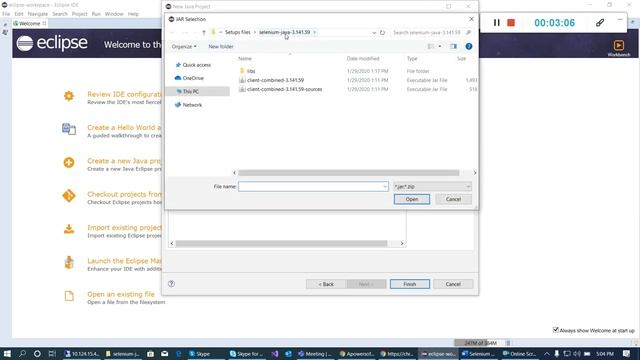Select client-combined-3.141.59 jar file
The width and height of the screenshot is (640, 360).
[275, 80]
